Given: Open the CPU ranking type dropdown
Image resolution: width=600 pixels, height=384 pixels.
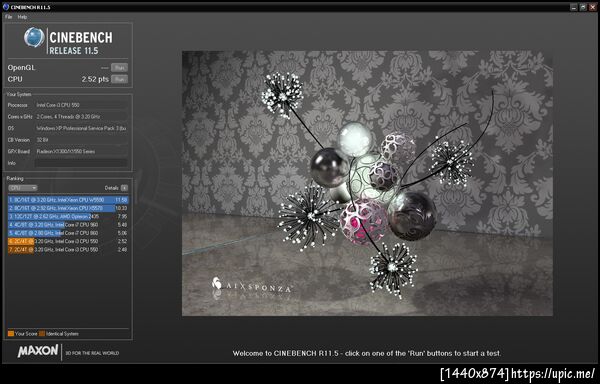Looking at the screenshot, I should click(23, 188).
